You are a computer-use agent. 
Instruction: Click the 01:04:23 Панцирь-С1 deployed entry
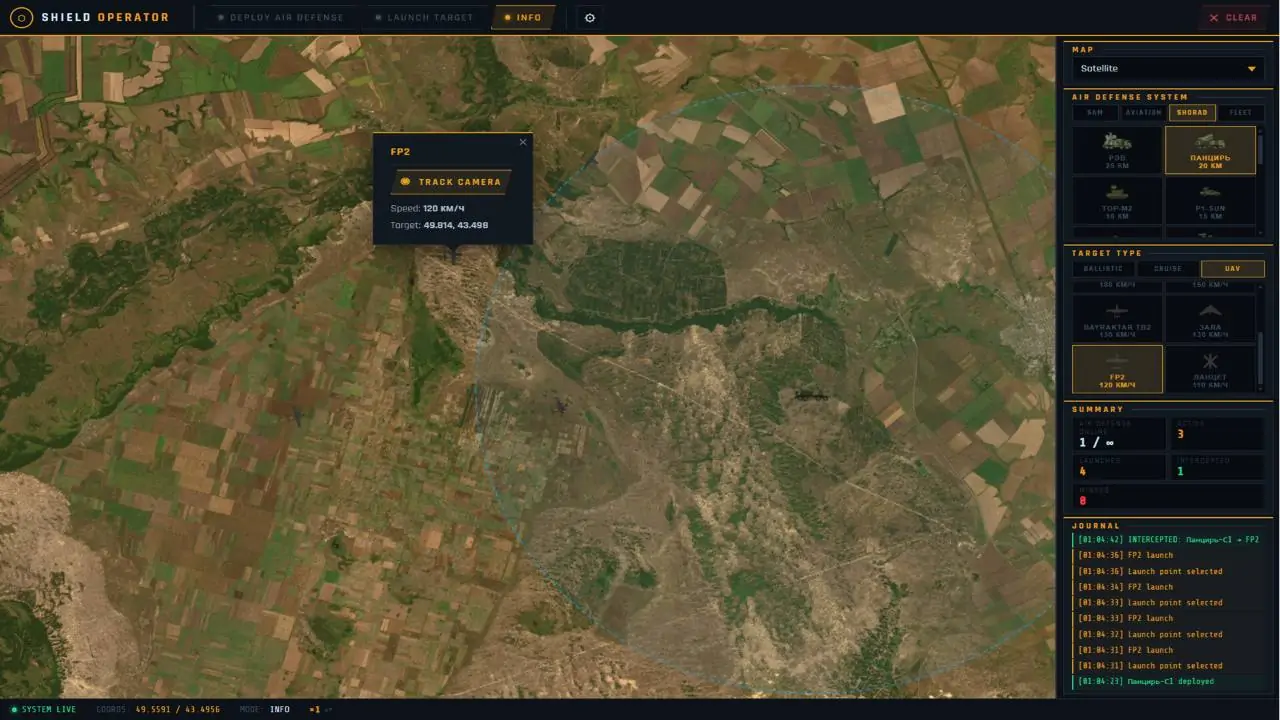[1168, 681]
